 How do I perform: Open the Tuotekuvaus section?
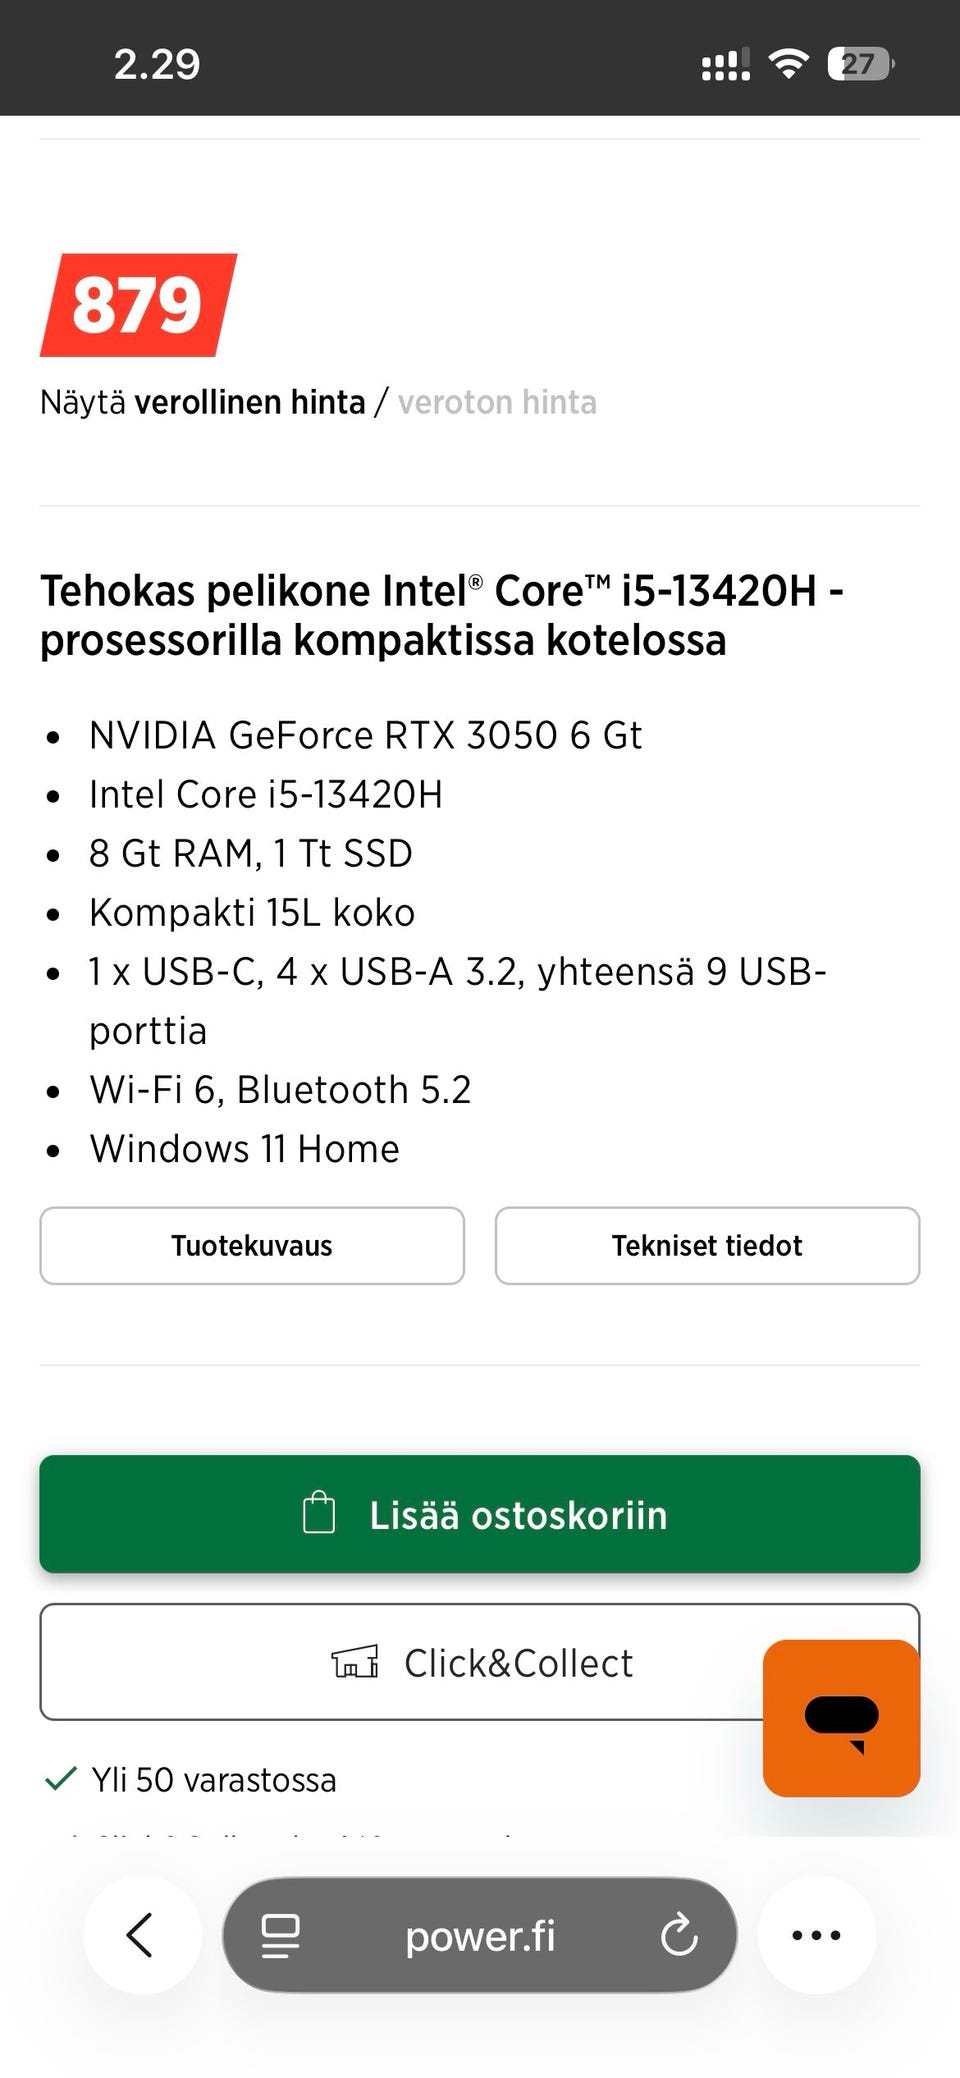[252, 1245]
